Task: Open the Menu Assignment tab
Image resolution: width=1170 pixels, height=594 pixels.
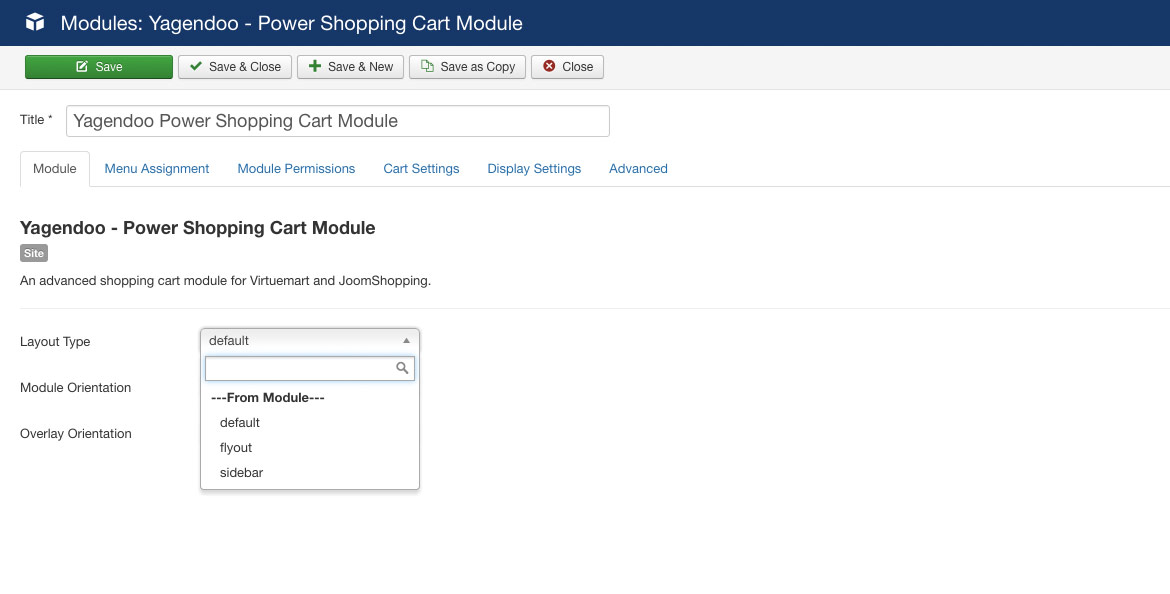Action: pos(157,169)
